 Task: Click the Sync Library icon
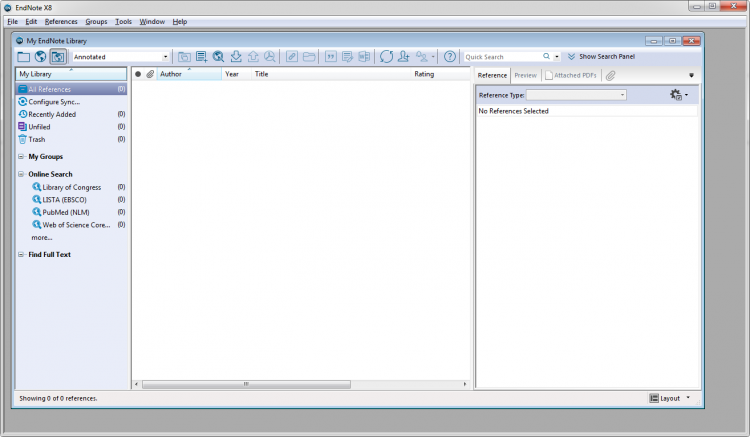386,57
